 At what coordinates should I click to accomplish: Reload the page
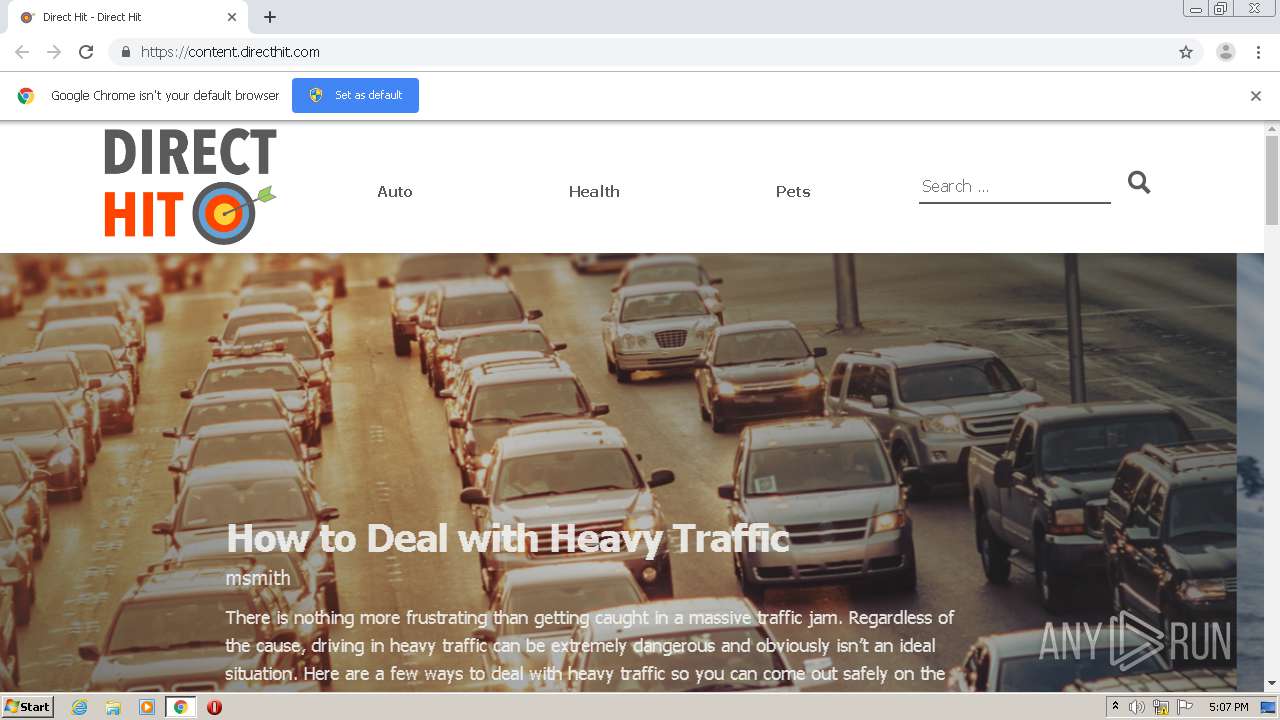[x=86, y=52]
